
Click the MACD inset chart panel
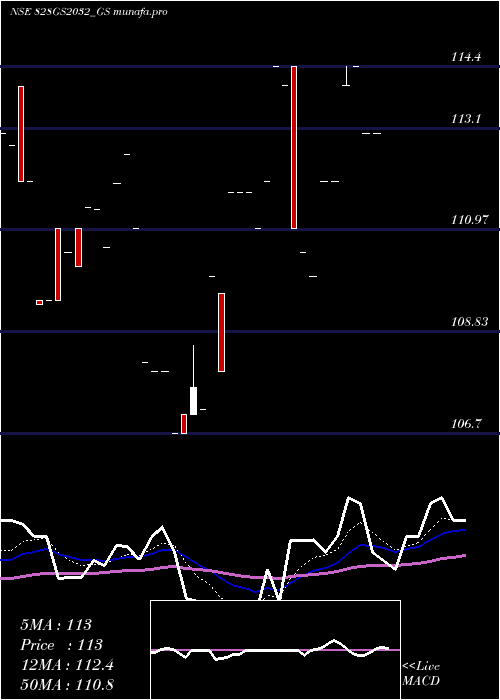(275, 650)
